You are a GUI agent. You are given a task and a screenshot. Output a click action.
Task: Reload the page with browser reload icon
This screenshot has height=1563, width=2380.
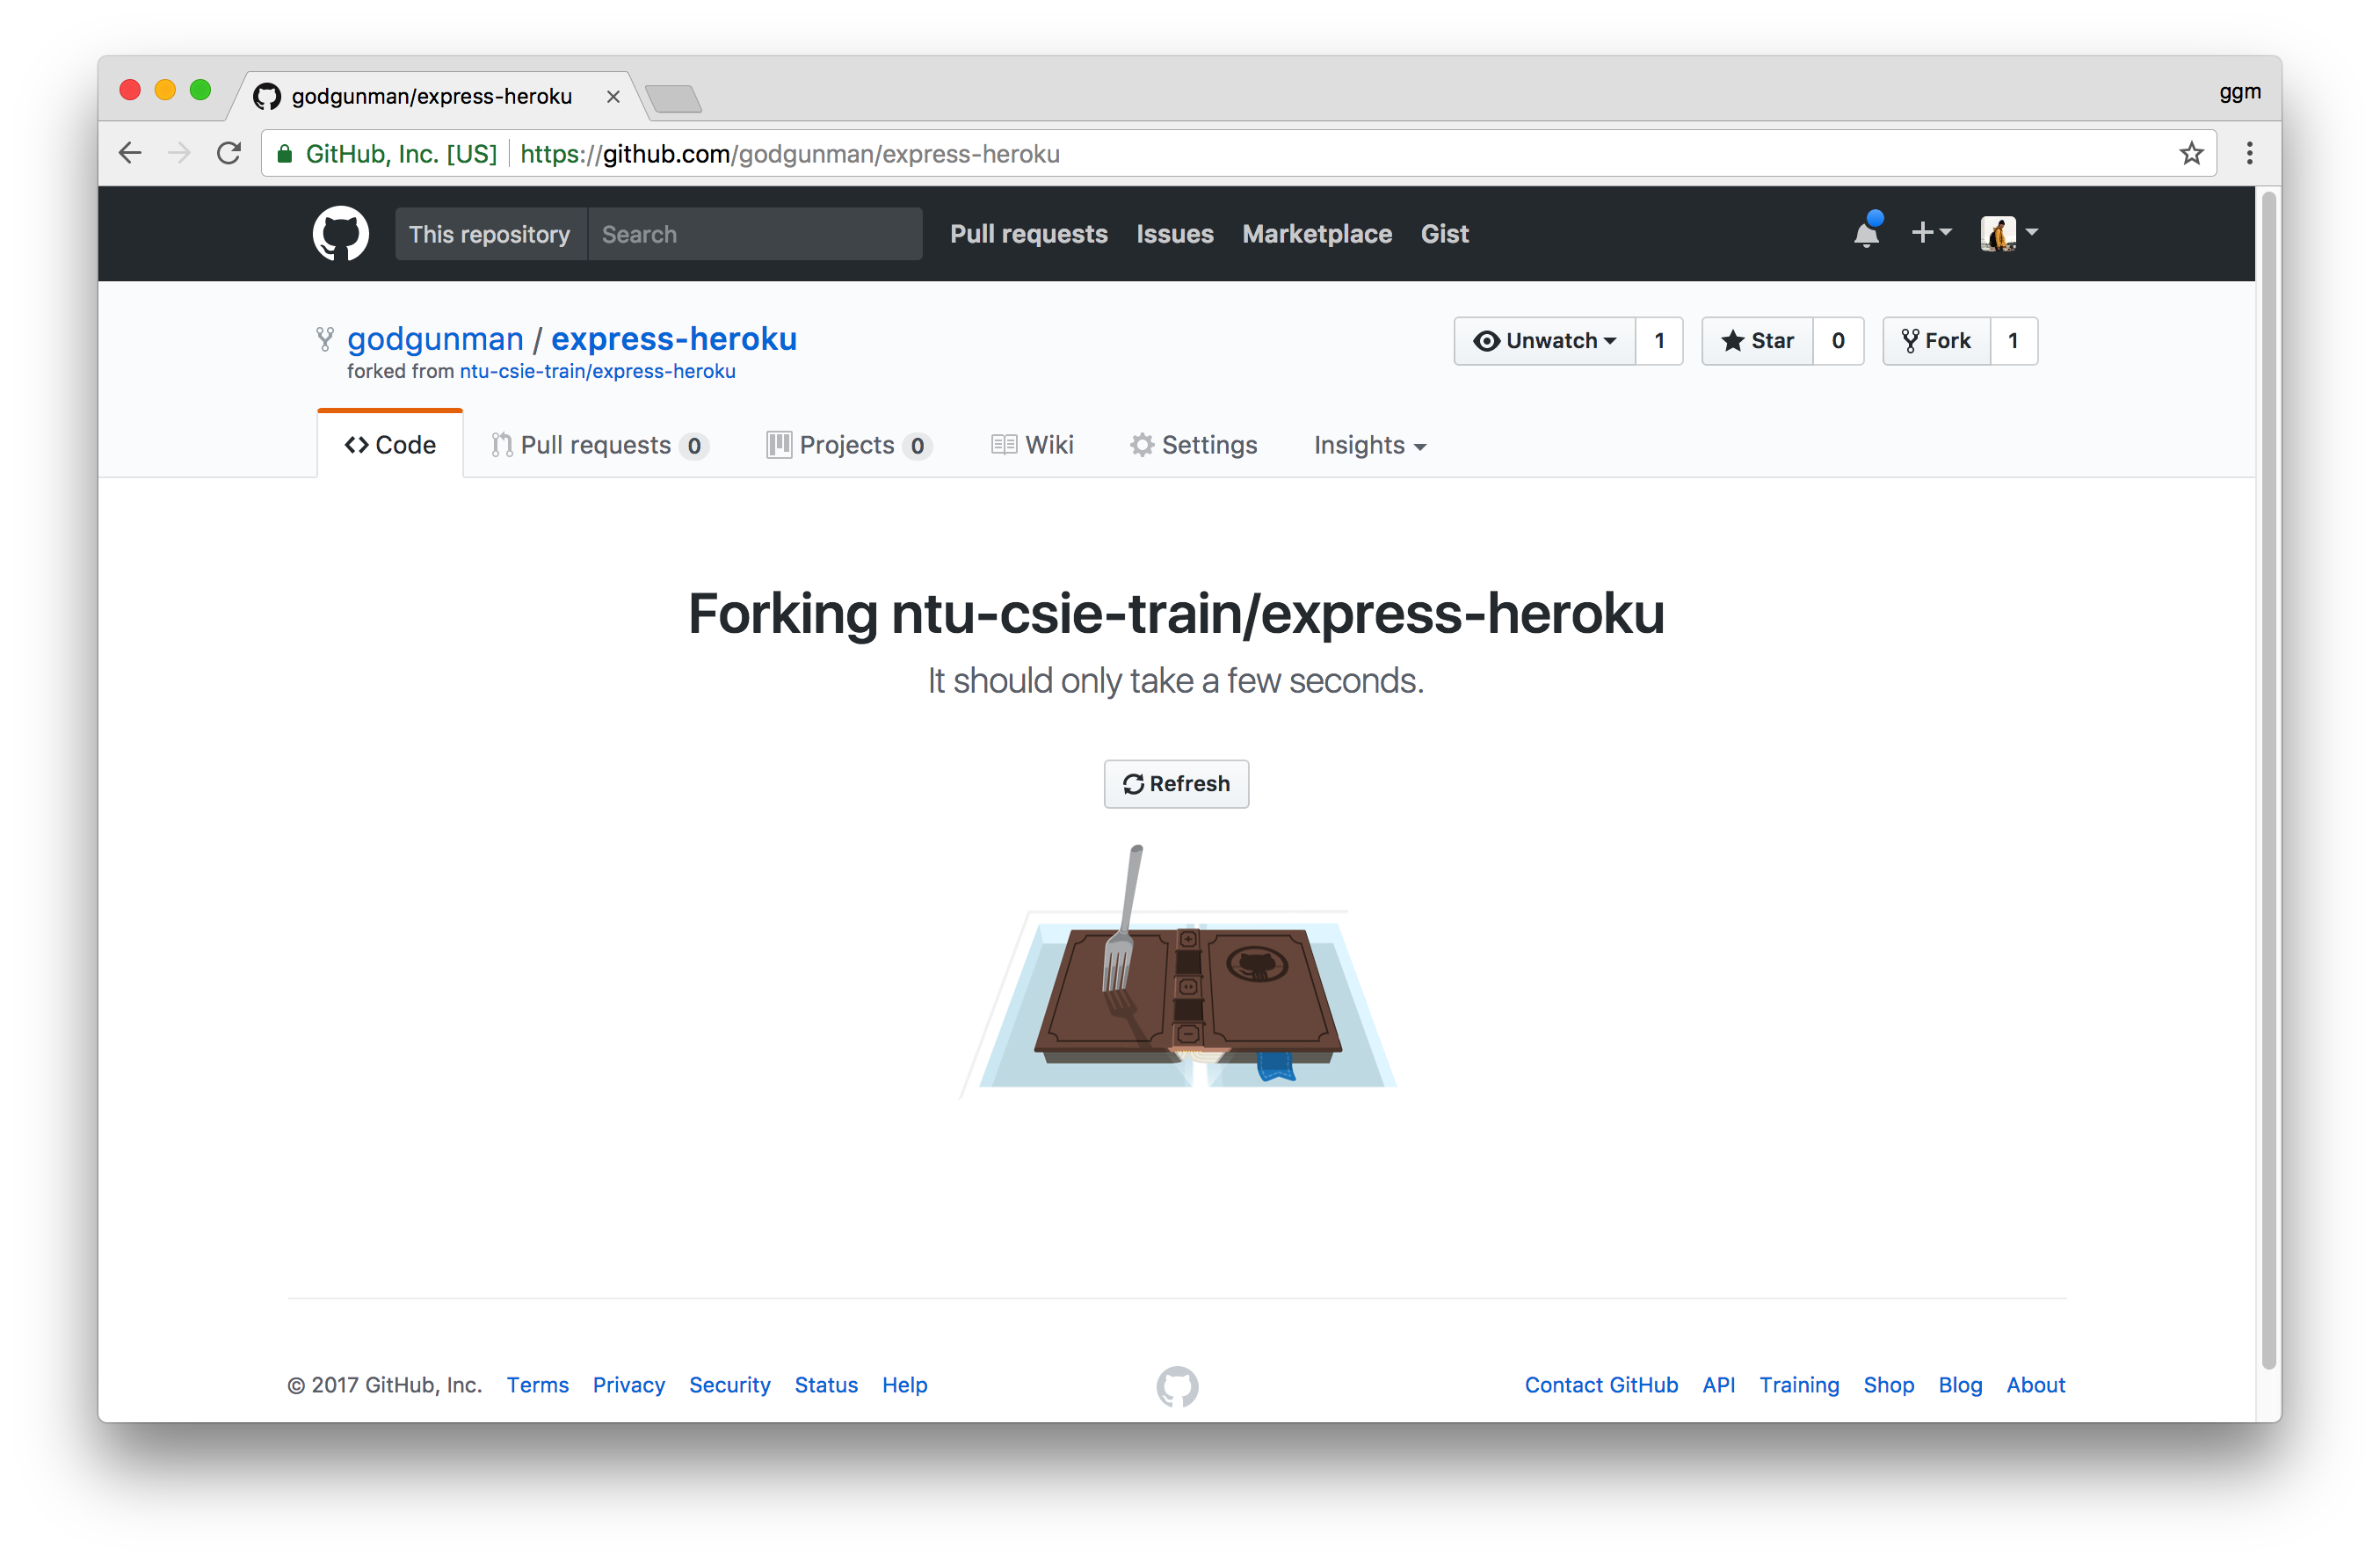(x=229, y=153)
